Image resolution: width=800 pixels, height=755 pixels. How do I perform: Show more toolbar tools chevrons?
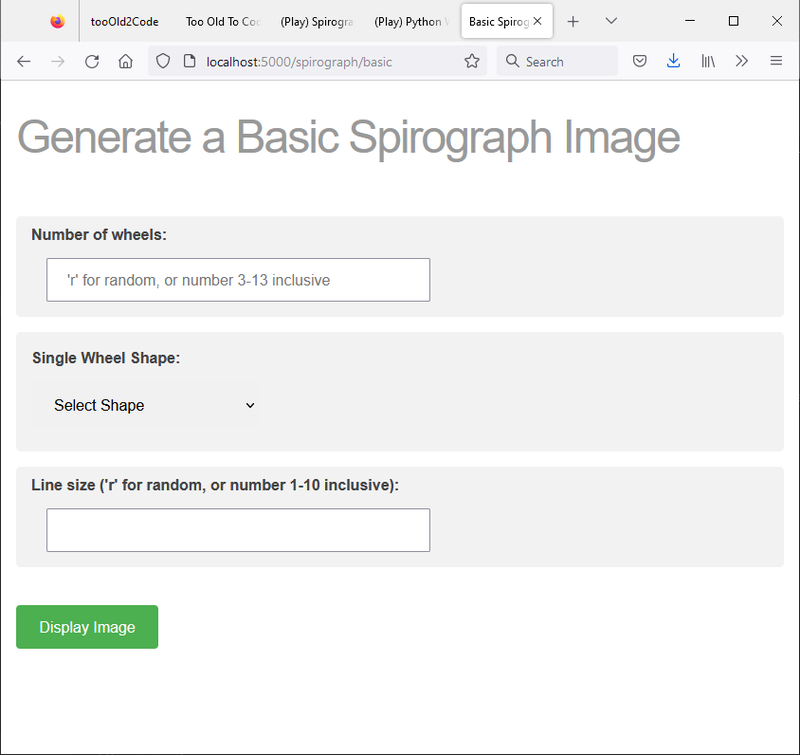742,61
